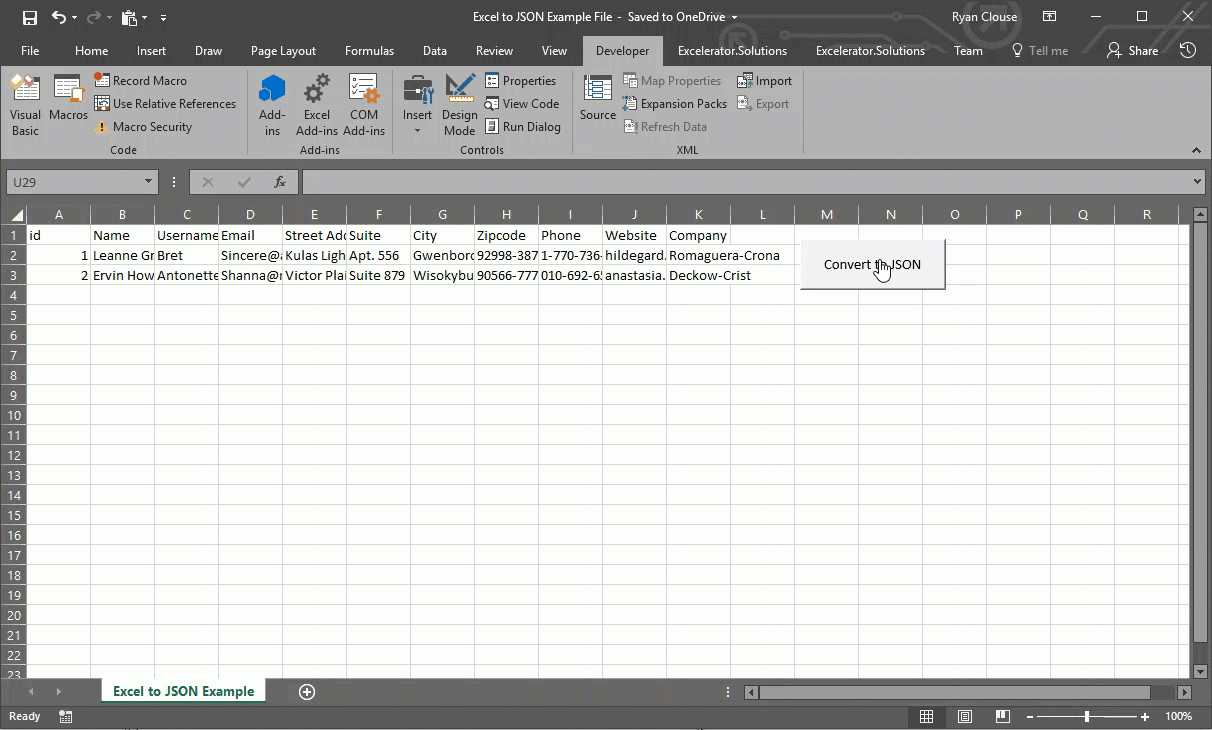The width and height of the screenshot is (1212, 730).
Task: Switch to the Formulas ribbon tab
Action: tap(369, 50)
